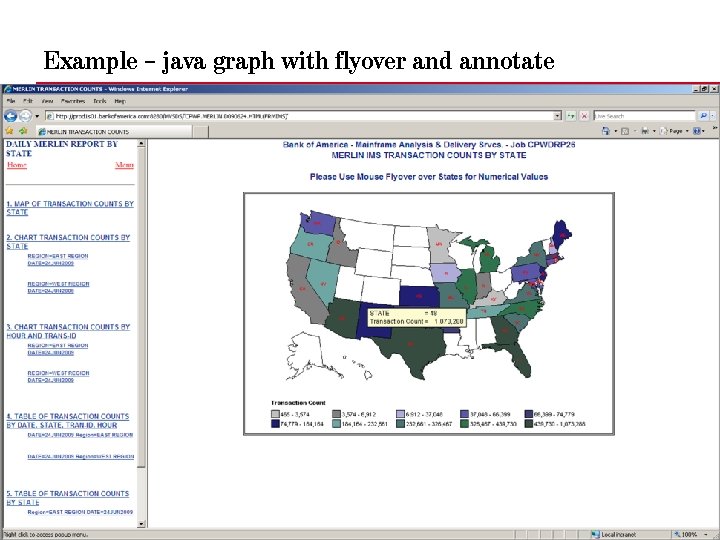Click the toolbar Help icon
The height and width of the screenshot is (540, 720).
(x=697, y=131)
